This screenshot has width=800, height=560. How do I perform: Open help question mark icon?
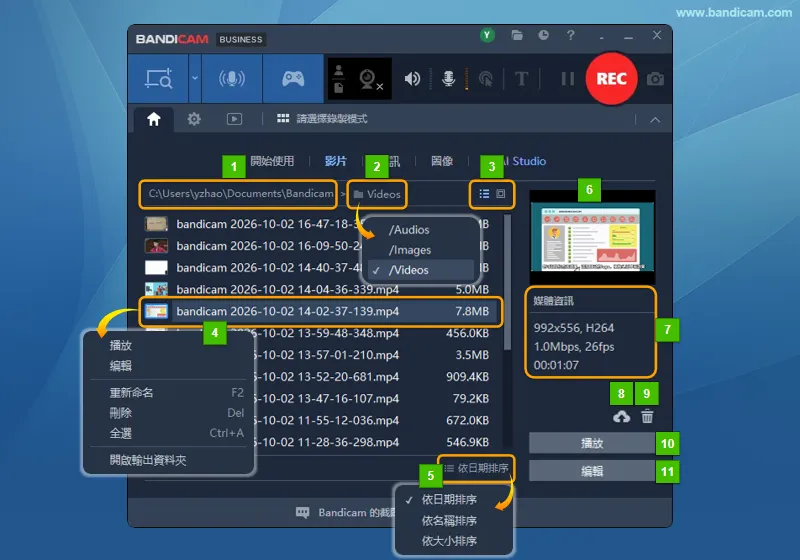570,35
